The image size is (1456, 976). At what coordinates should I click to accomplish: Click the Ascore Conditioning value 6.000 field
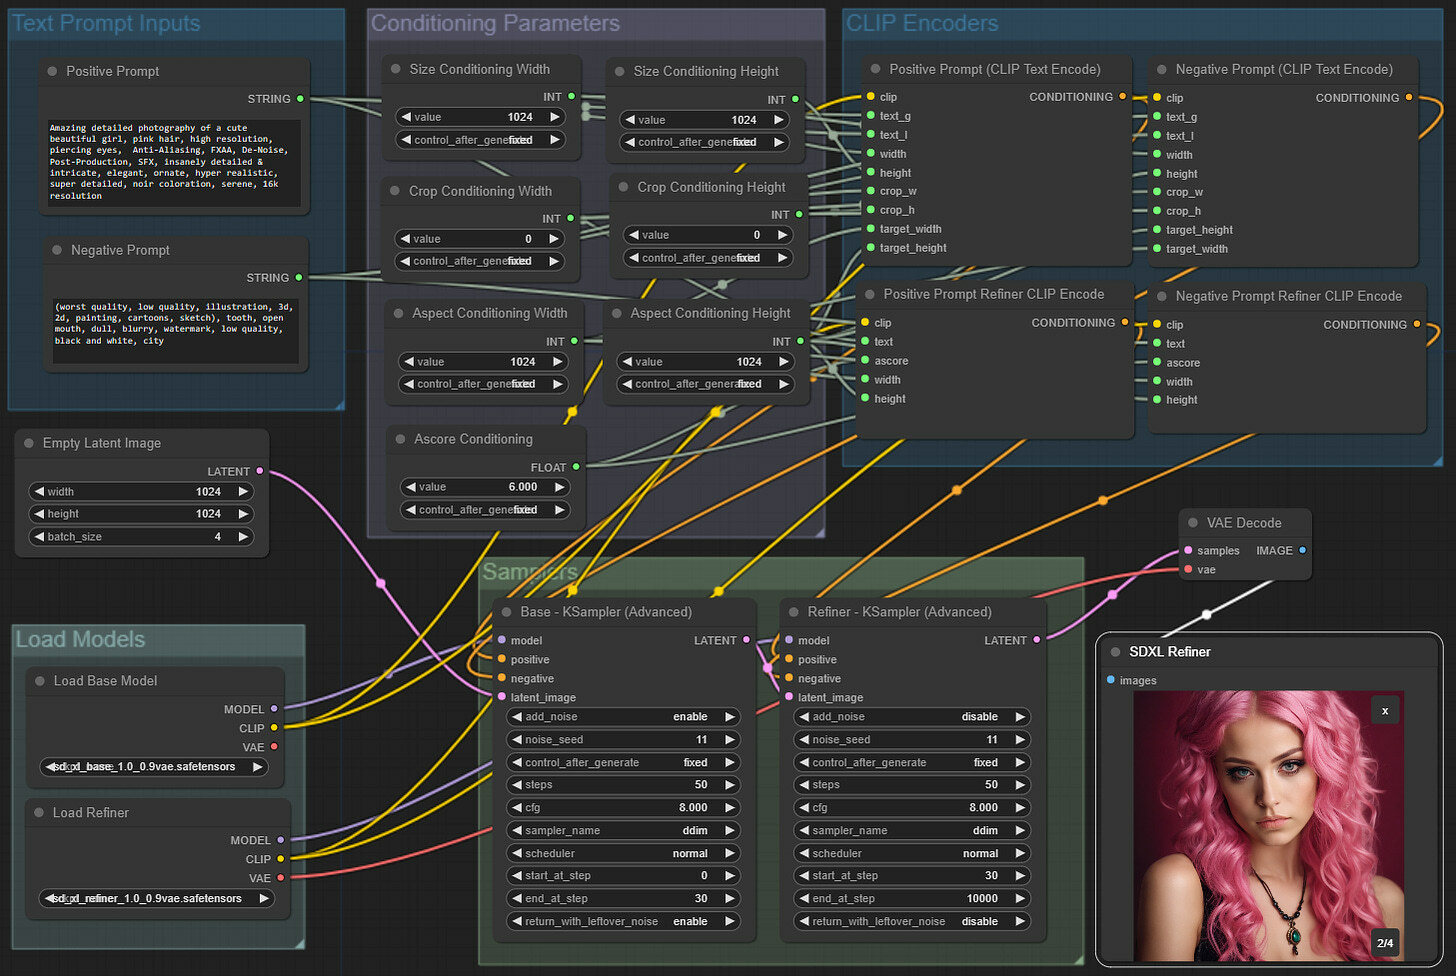(x=484, y=487)
